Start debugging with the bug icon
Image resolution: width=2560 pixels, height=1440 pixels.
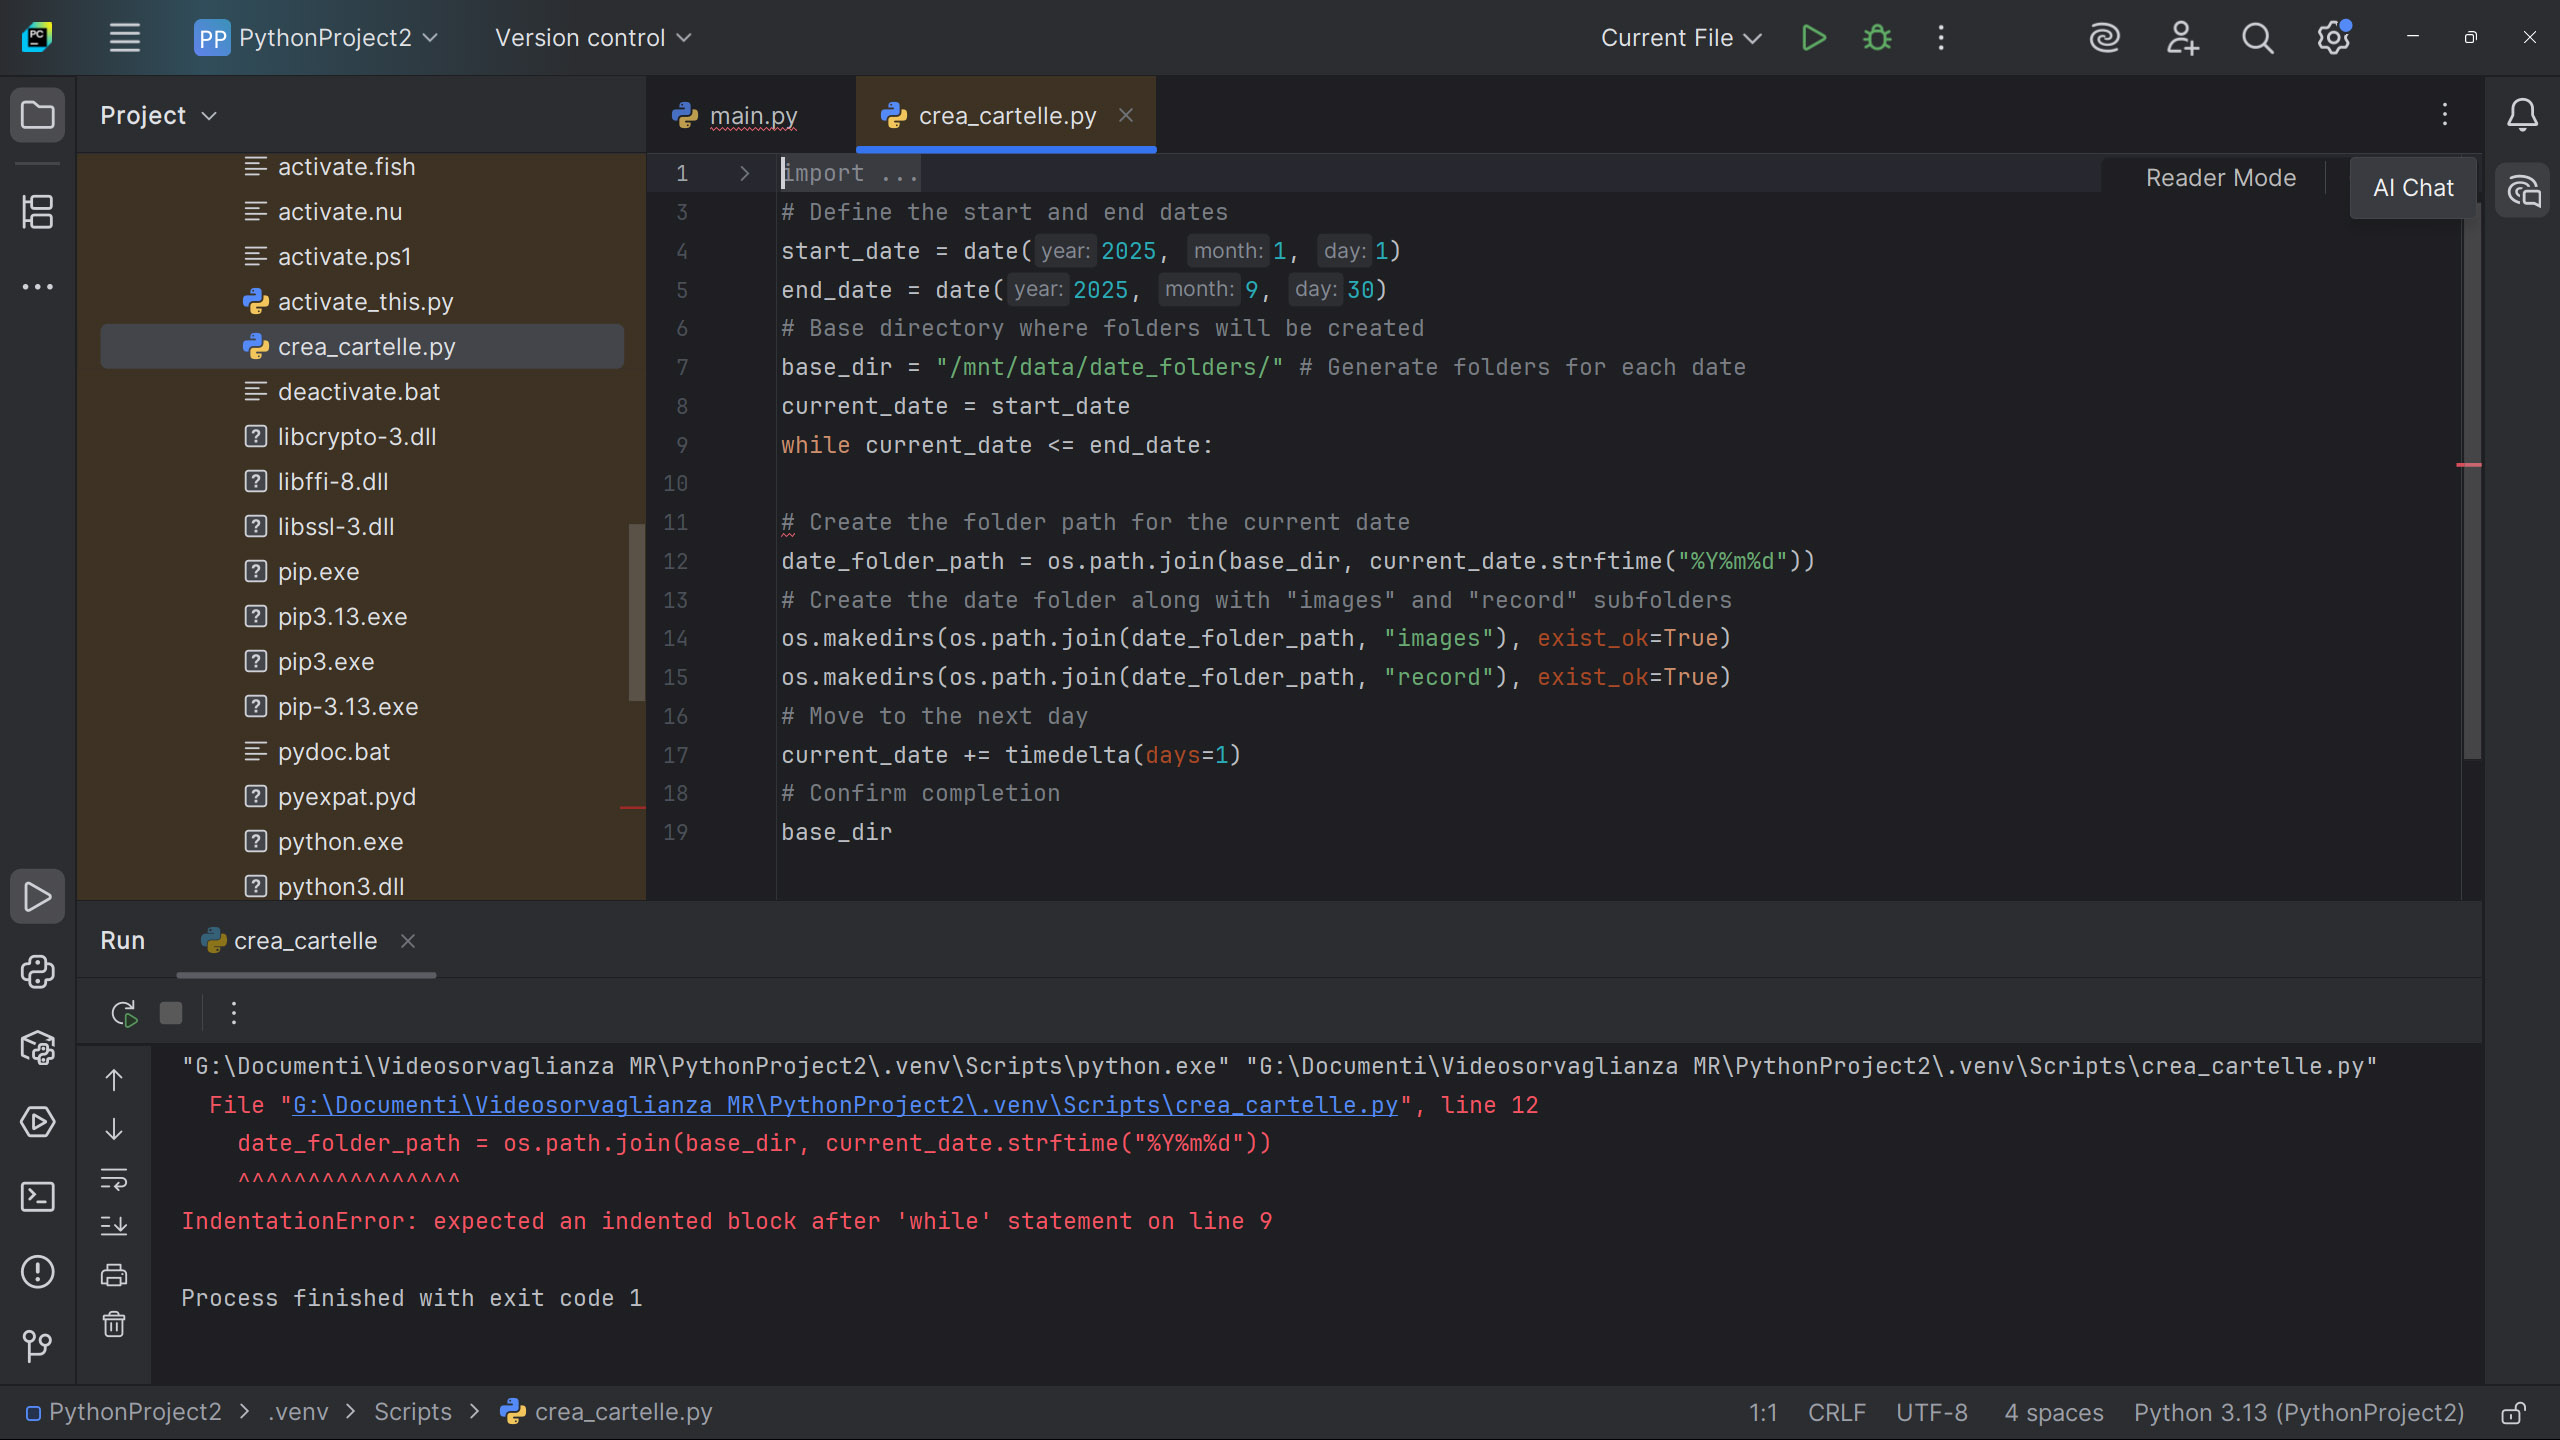tap(1877, 38)
